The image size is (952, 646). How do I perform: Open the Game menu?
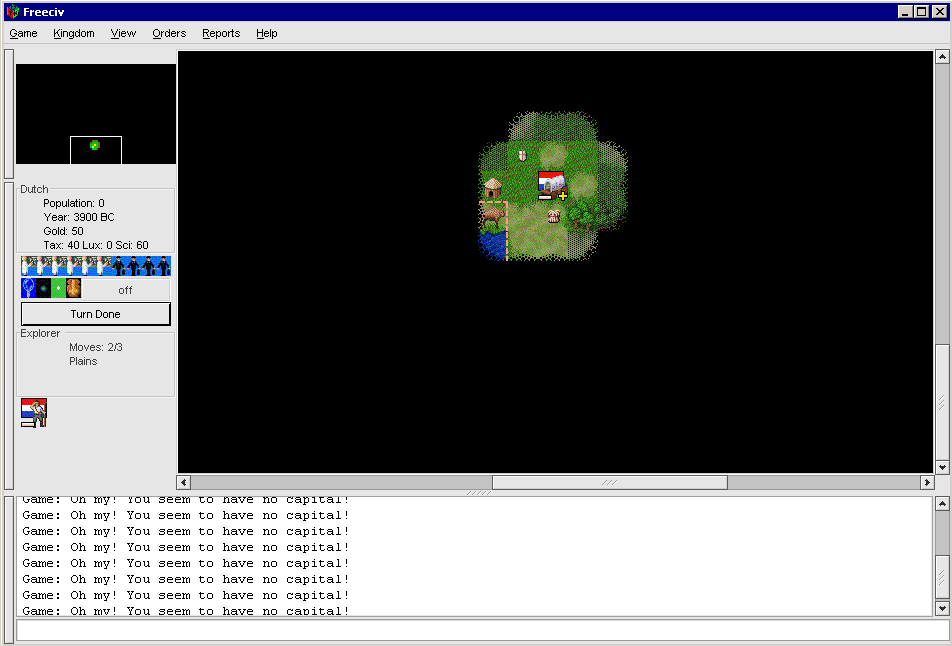tap(23, 33)
